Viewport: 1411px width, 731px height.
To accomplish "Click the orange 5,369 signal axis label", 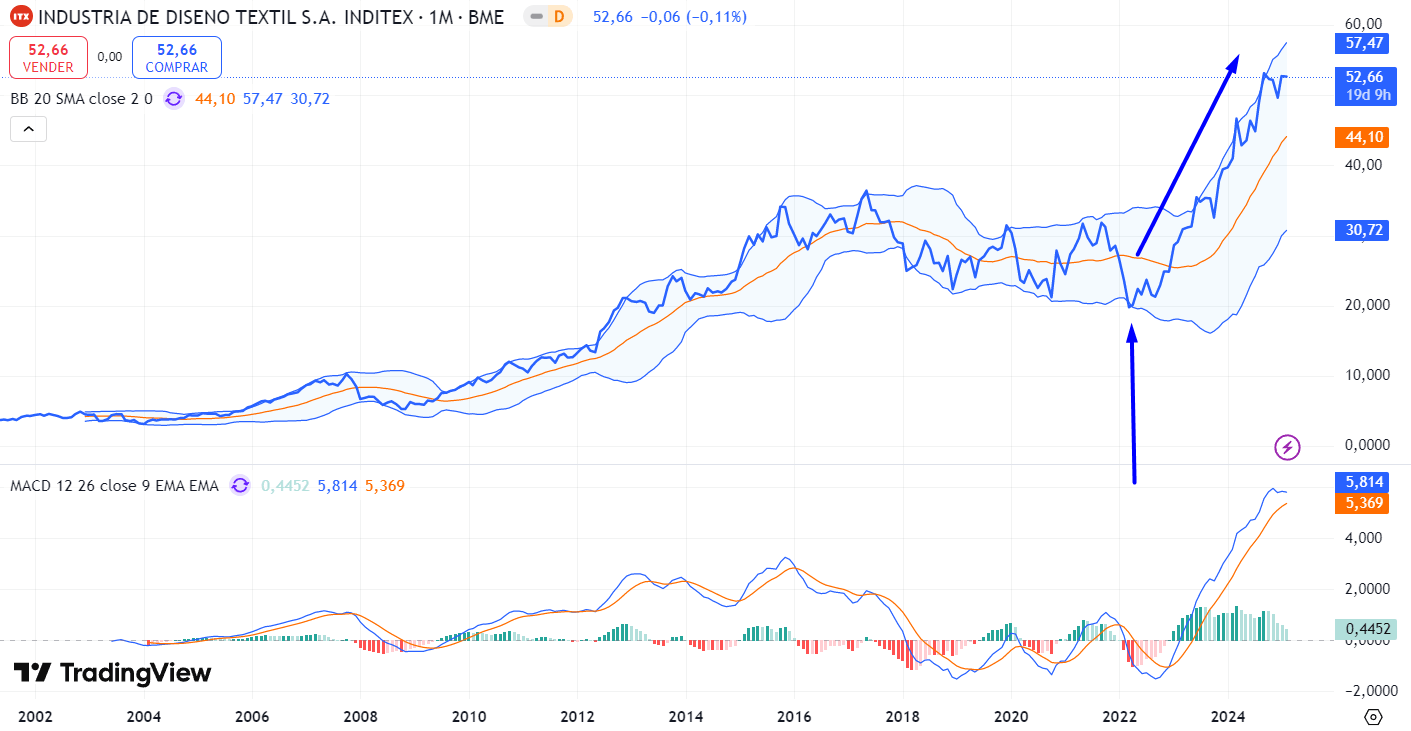I will tap(1364, 502).
